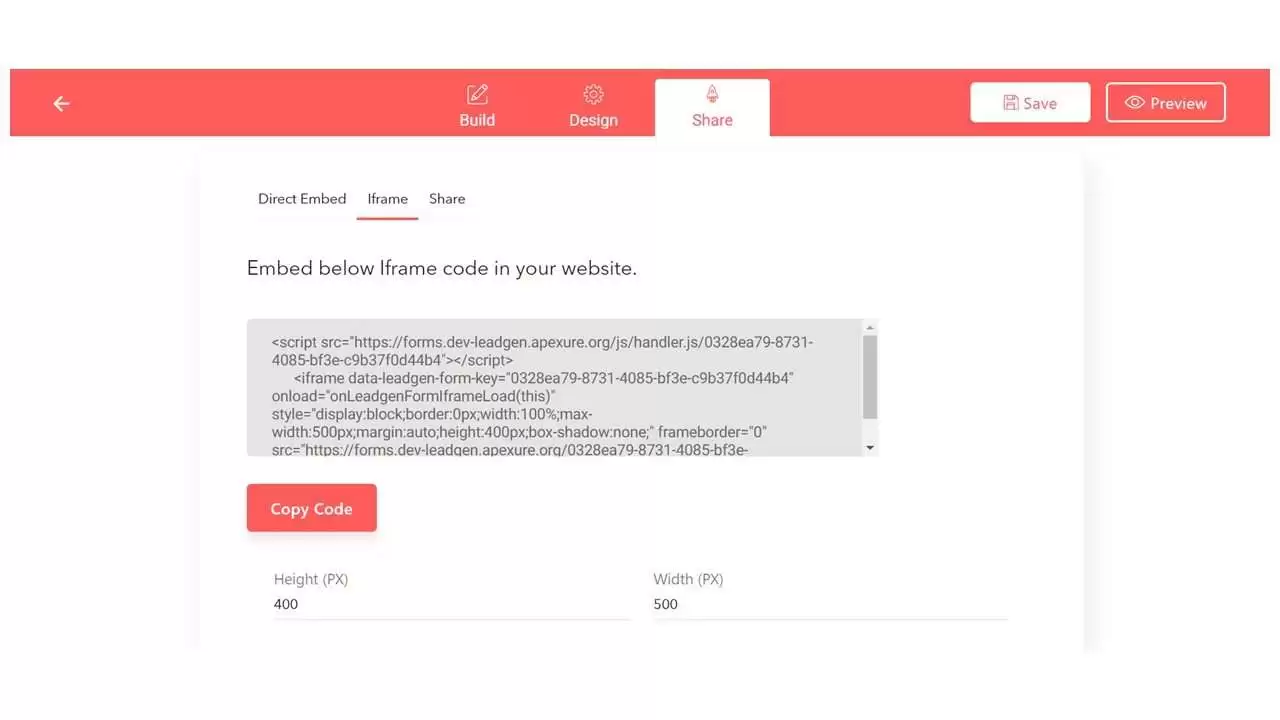Focus the Width (PX) input field
The width and height of the screenshot is (1280, 720).
(830, 604)
